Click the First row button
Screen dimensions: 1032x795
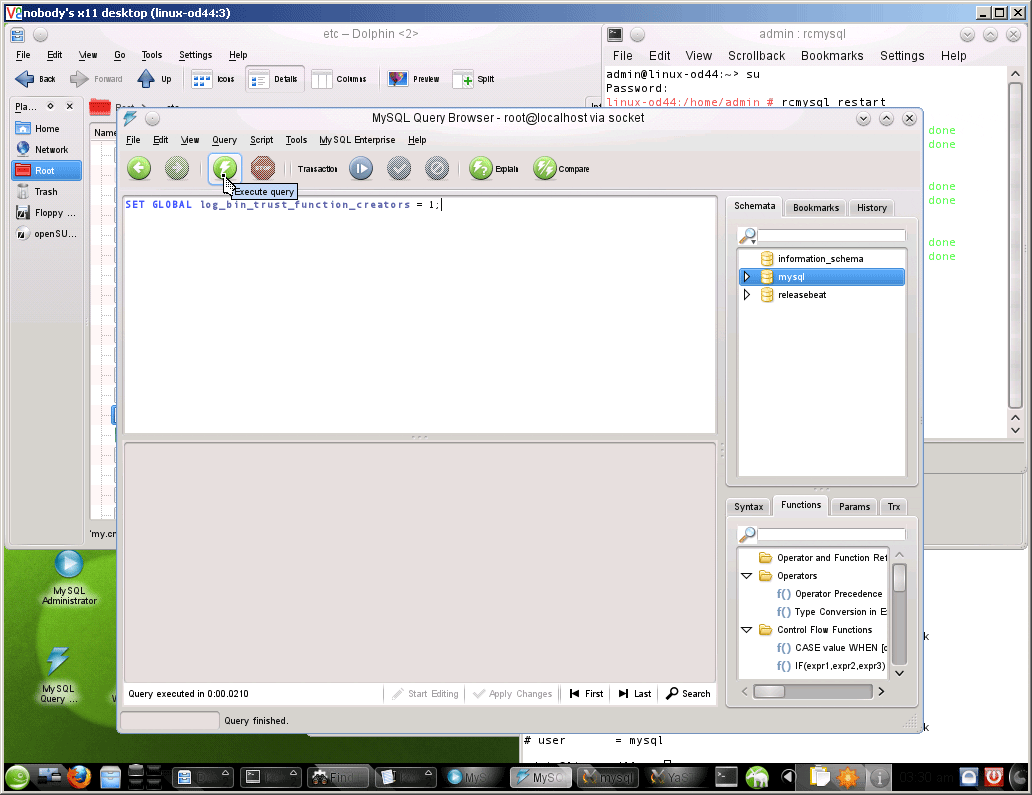[x=586, y=694]
